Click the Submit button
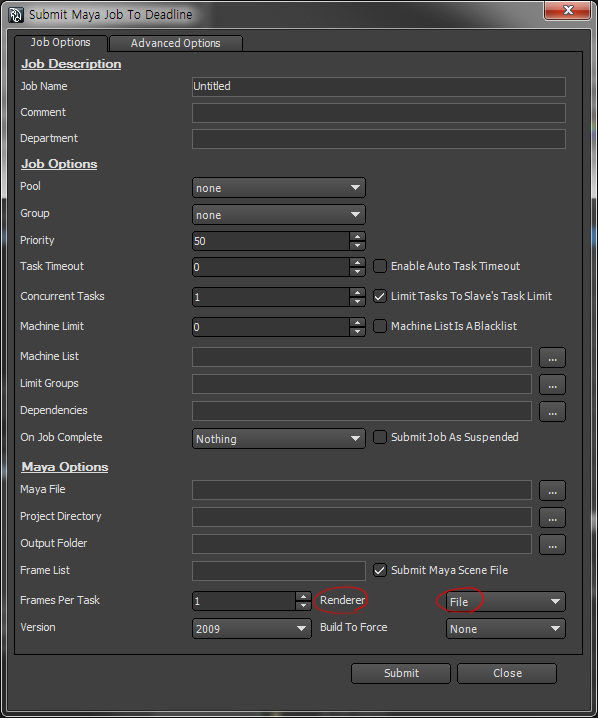 point(401,673)
